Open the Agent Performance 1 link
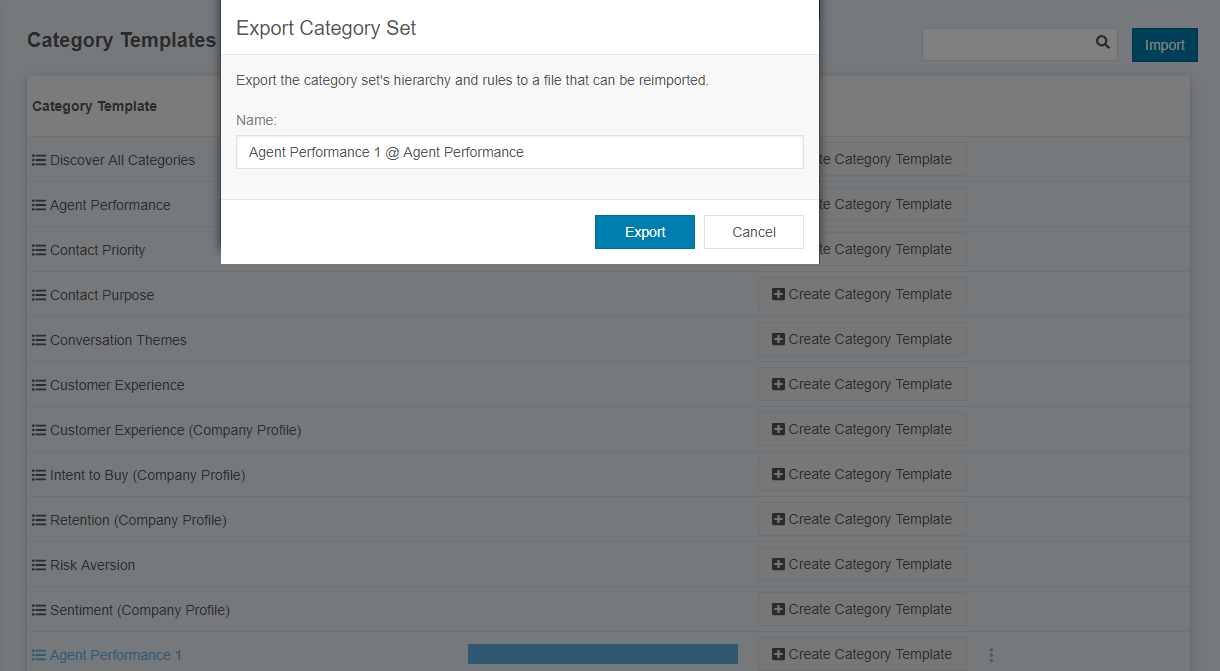Viewport: 1220px width, 671px height. click(x=116, y=655)
